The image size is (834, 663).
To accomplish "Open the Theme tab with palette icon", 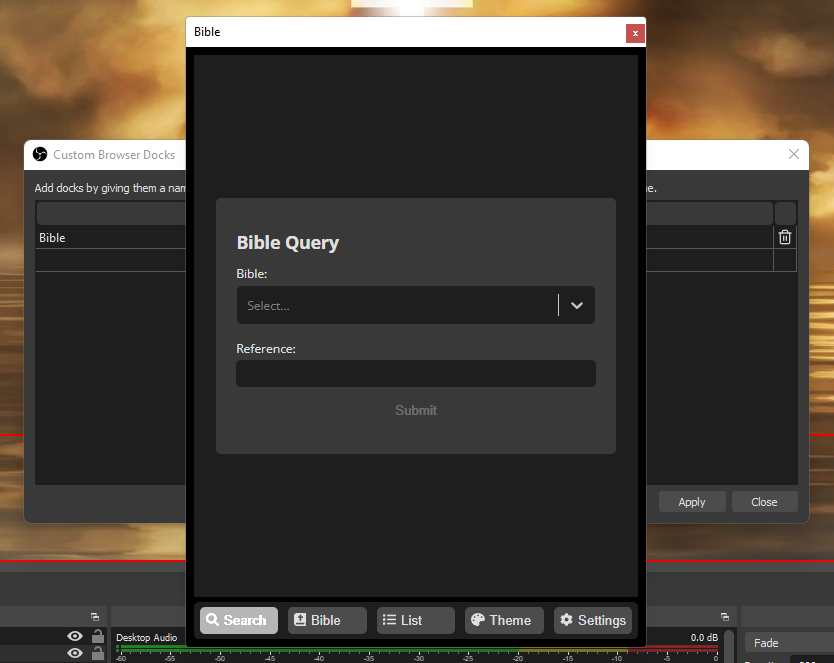I will click(x=504, y=620).
